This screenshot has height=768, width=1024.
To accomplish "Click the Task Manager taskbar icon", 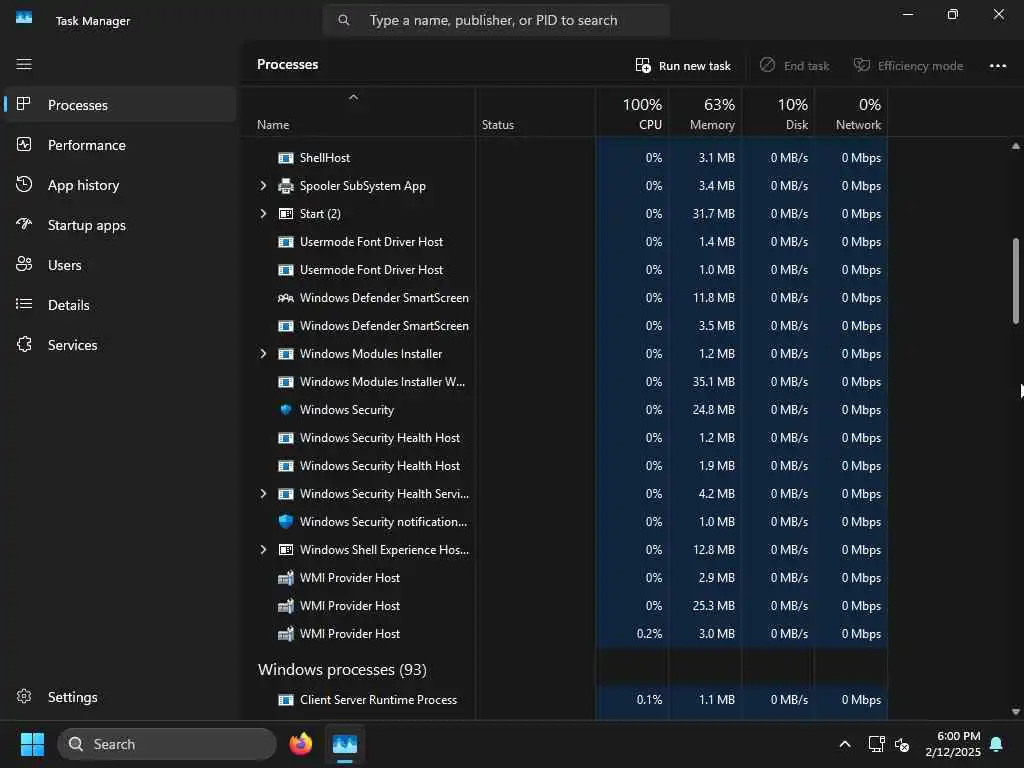I will (345, 744).
